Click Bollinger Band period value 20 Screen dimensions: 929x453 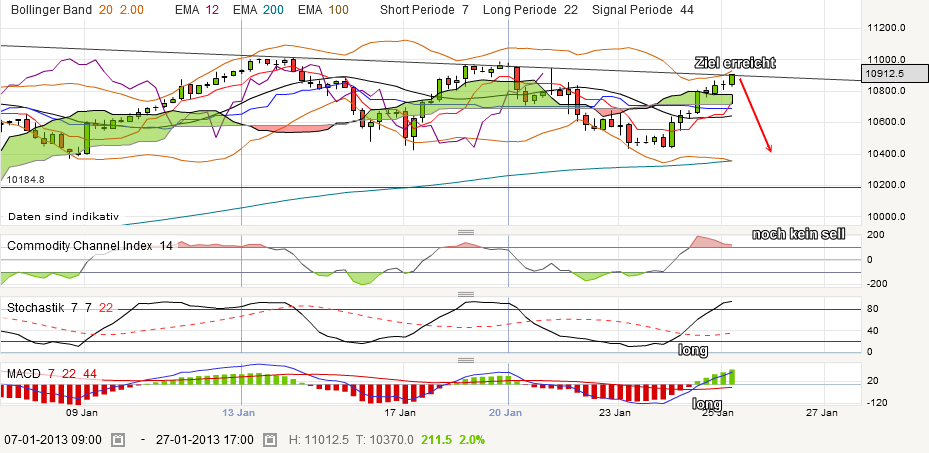pos(104,10)
